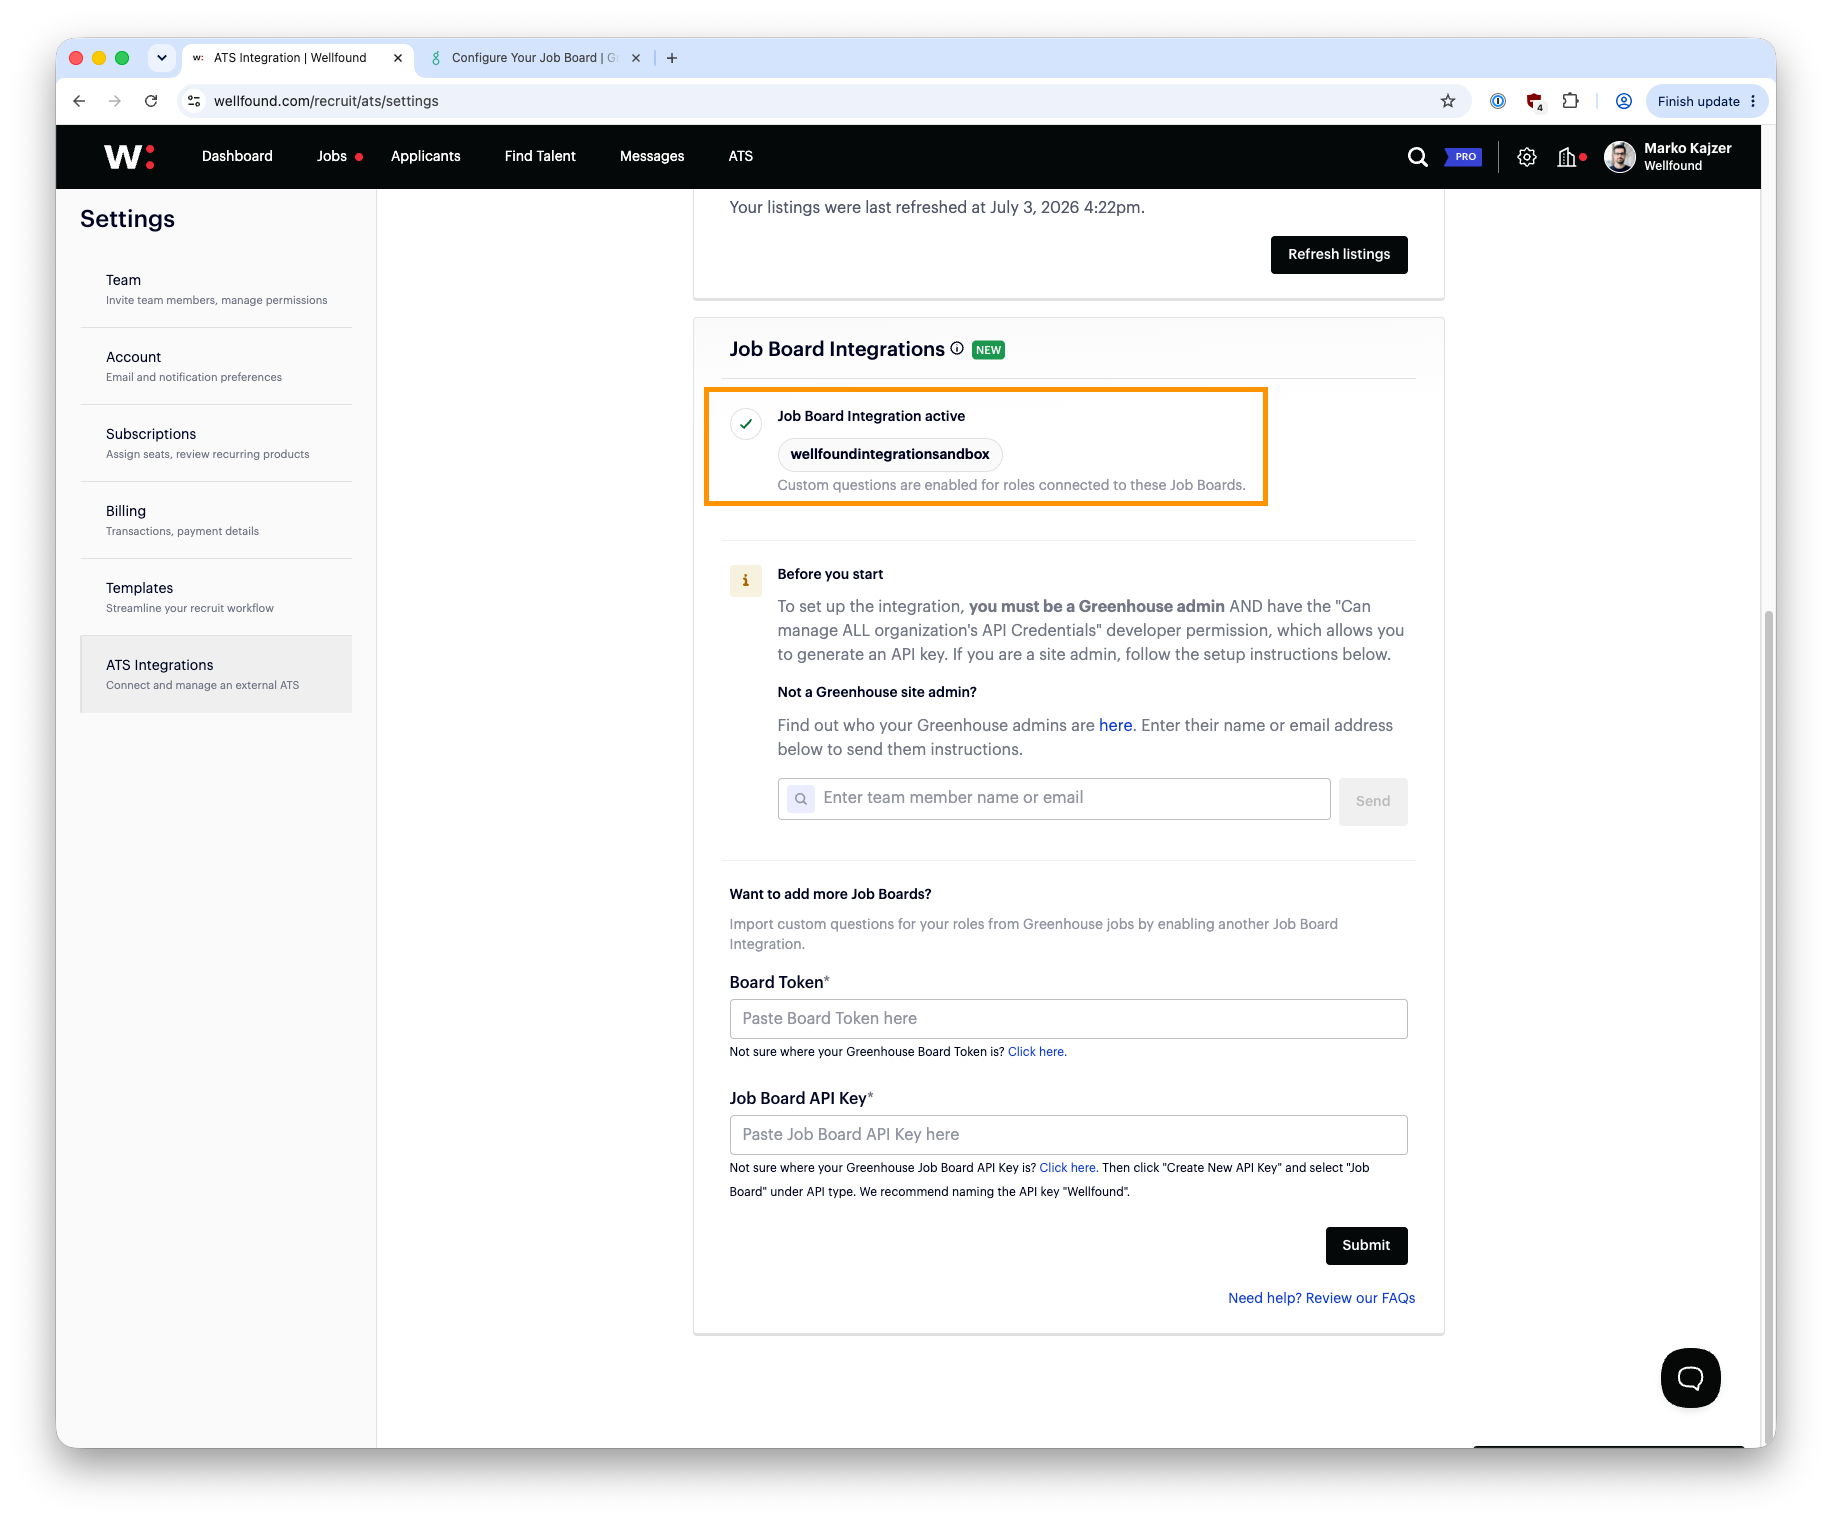Open Messages in top navigation
The height and width of the screenshot is (1522, 1832).
[x=652, y=156]
